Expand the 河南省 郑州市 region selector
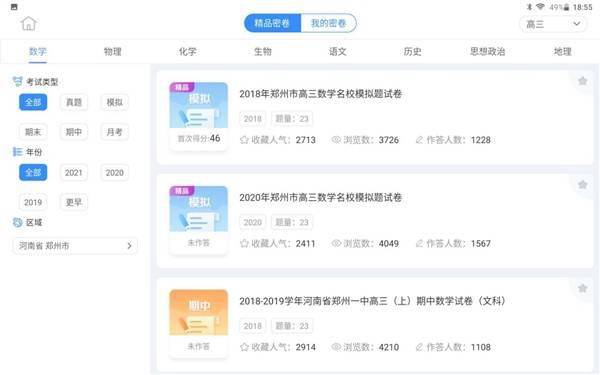This screenshot has width=600, height=375. pos(75,246)
